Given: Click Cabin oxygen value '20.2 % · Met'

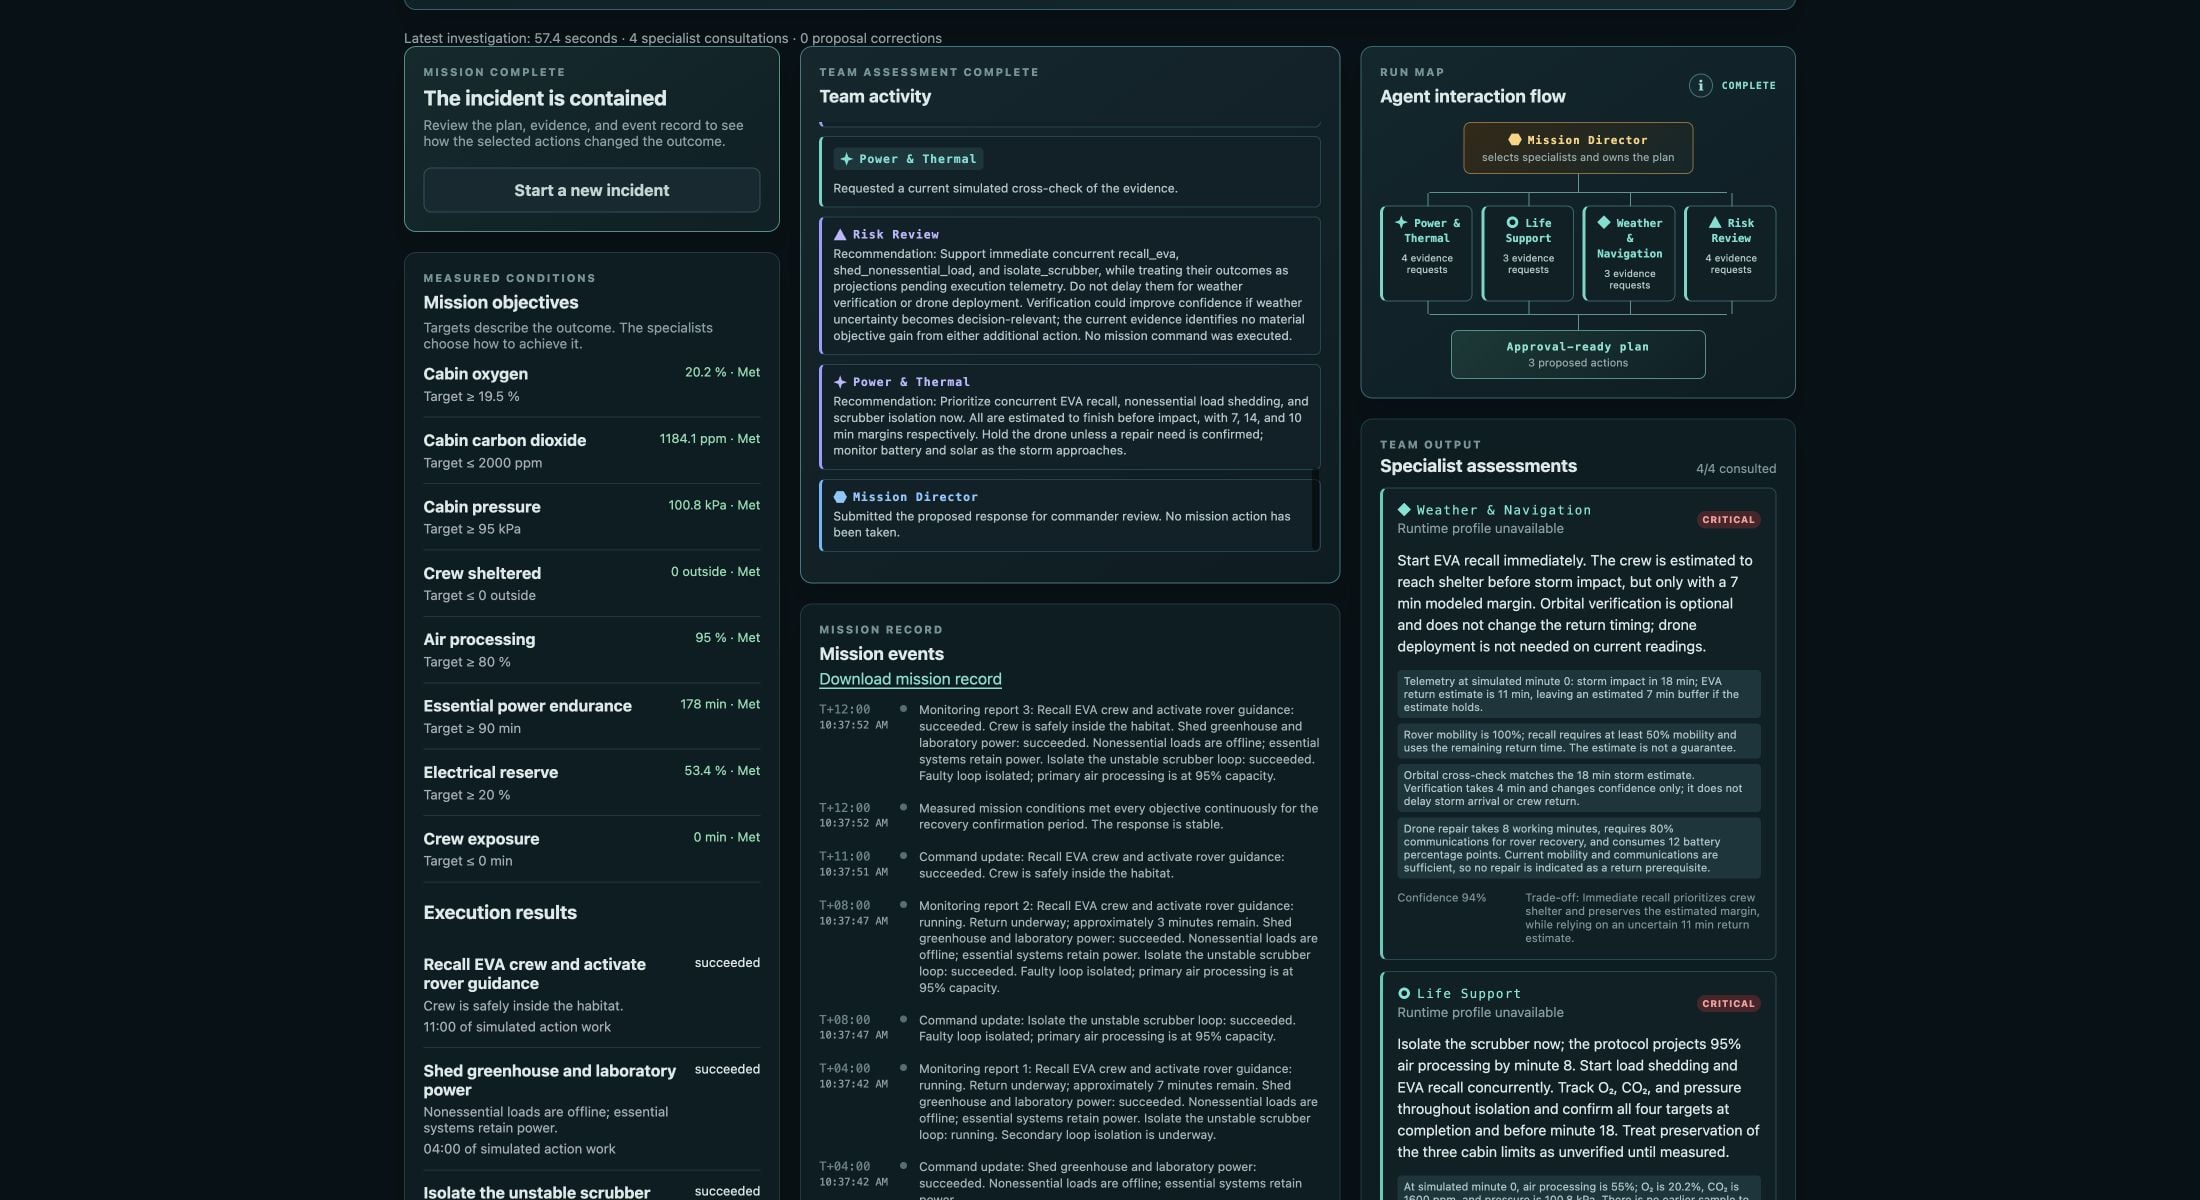Looking at the screenshot, I should pyautogui.click(x=722, y=372).
